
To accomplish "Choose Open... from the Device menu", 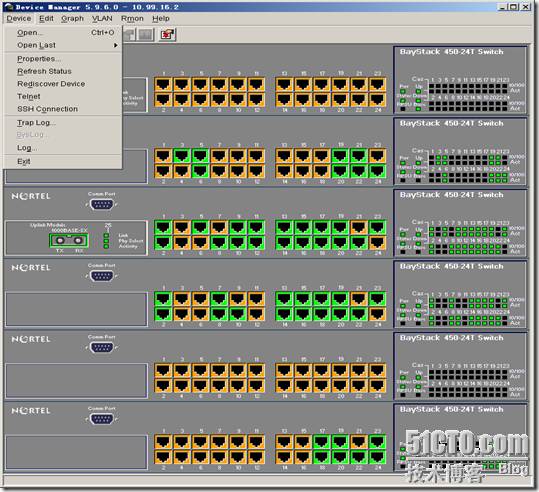I will tap(63, 33).
